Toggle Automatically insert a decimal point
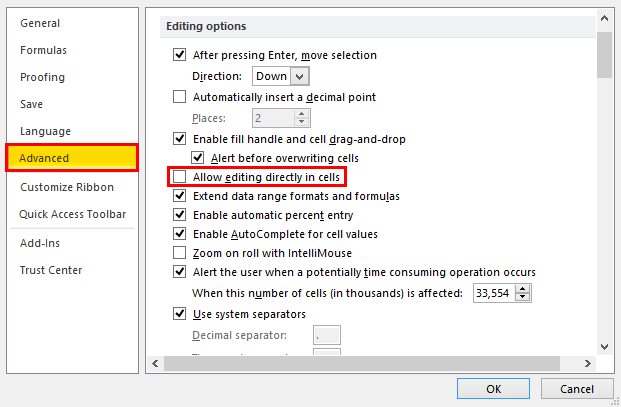 coord(180,97)
